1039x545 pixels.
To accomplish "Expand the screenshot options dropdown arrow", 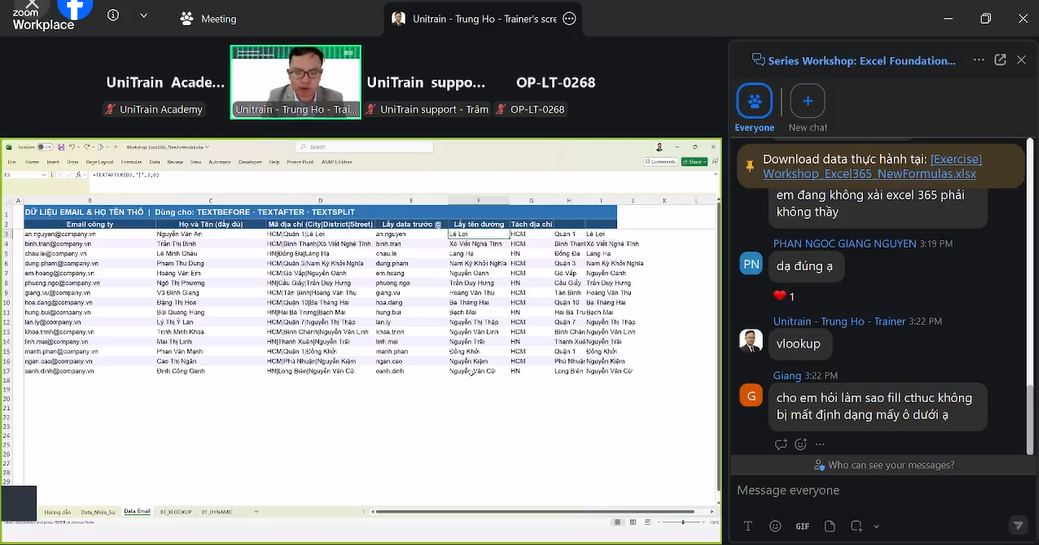I will (x=876, y=526).
